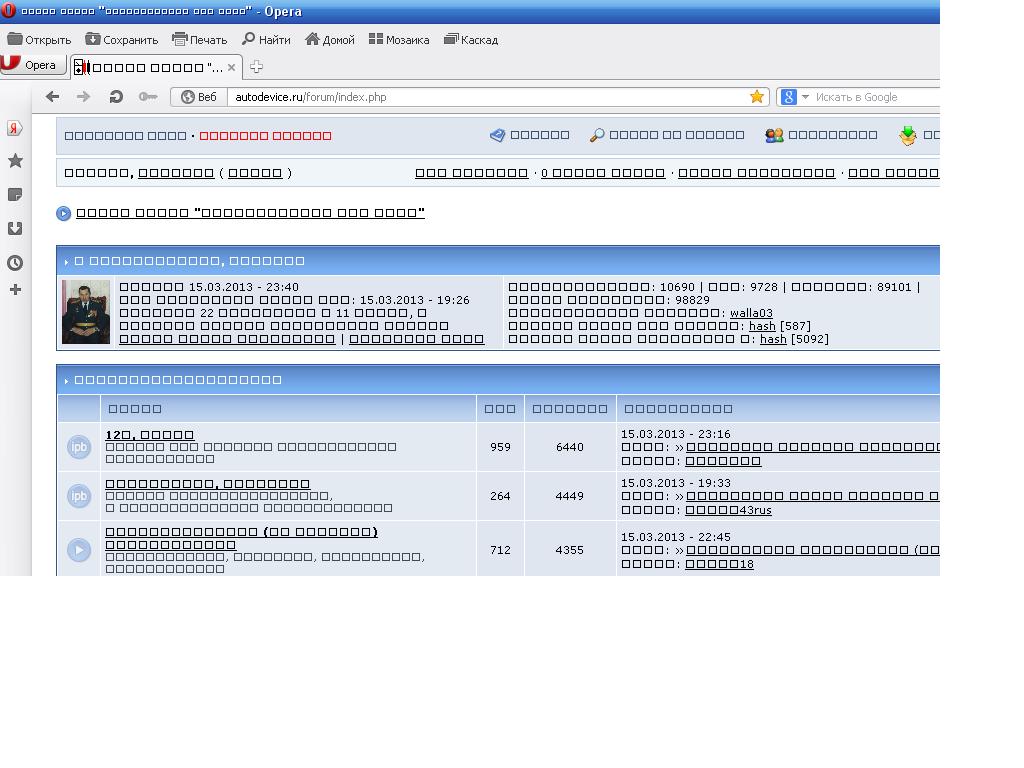Open a new tab with plus button

(257, 67)
